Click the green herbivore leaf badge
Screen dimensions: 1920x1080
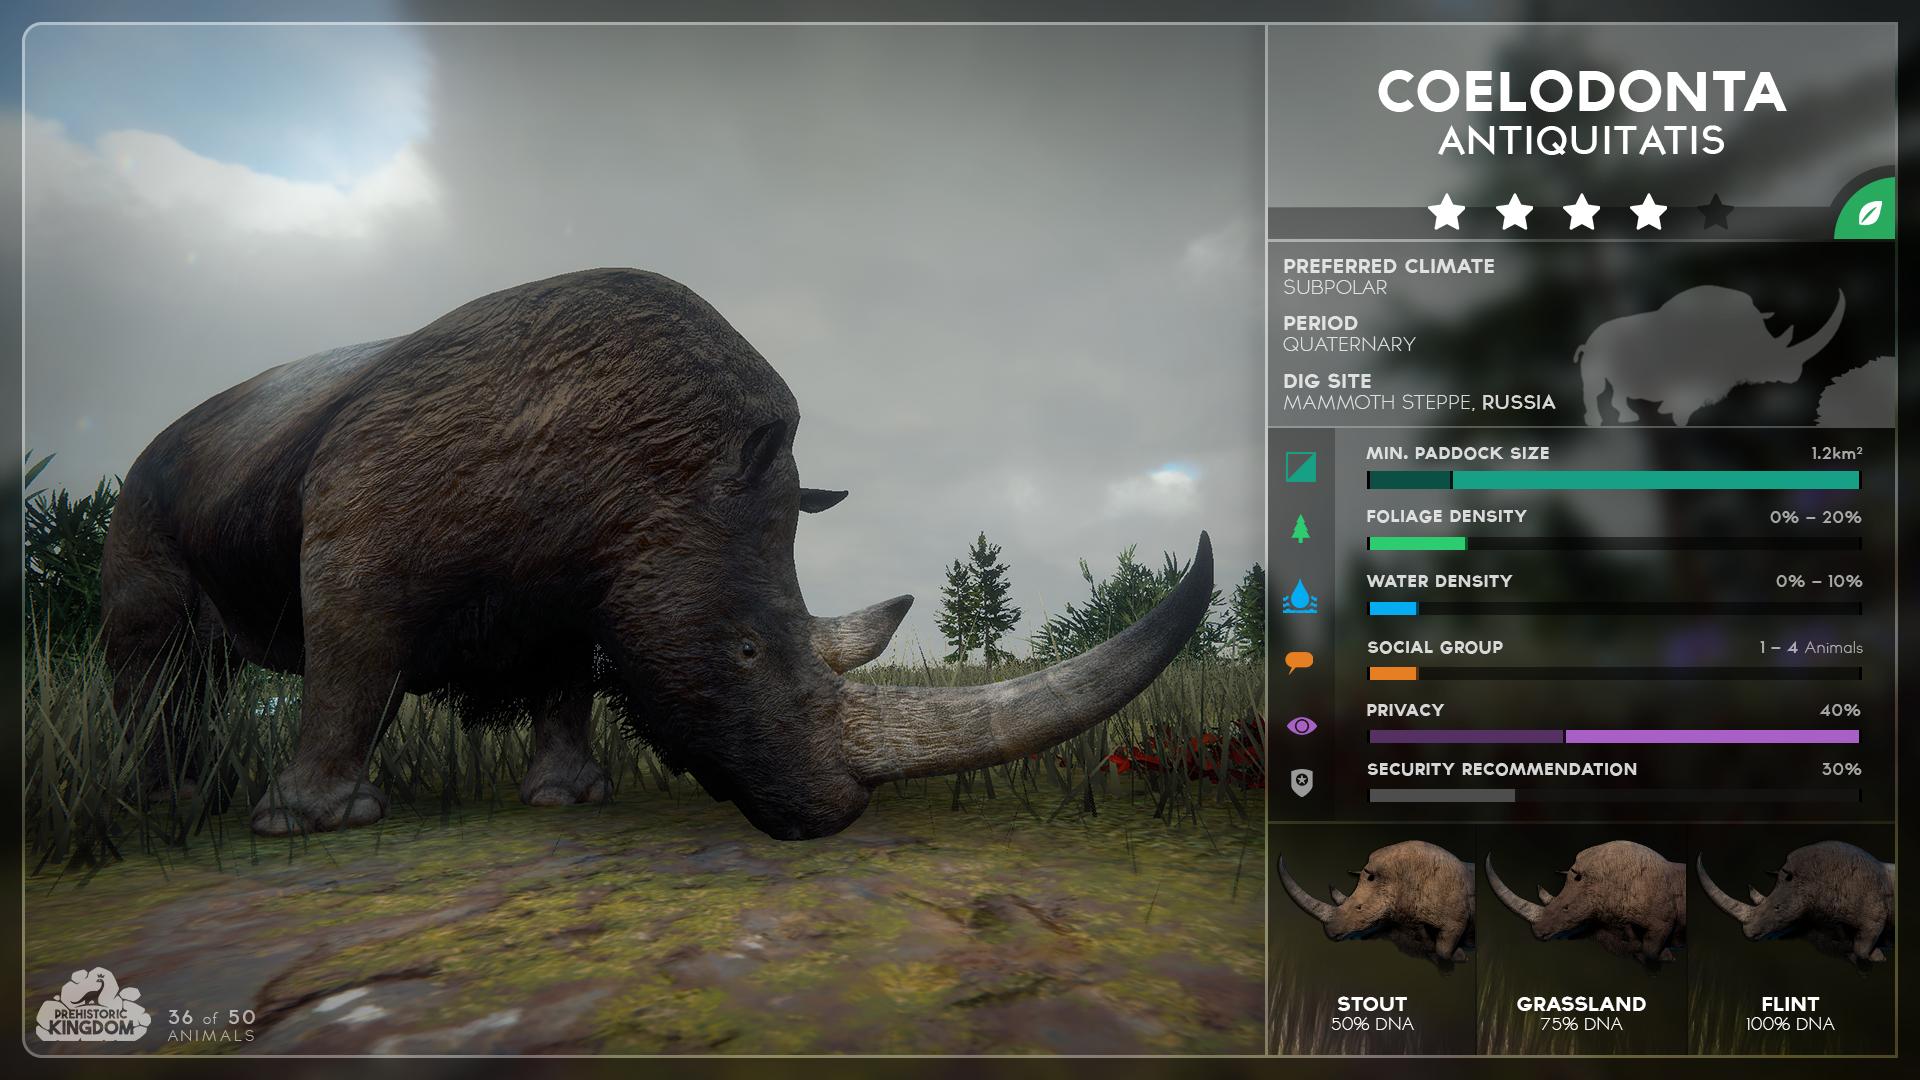(x=1868, y=212)
